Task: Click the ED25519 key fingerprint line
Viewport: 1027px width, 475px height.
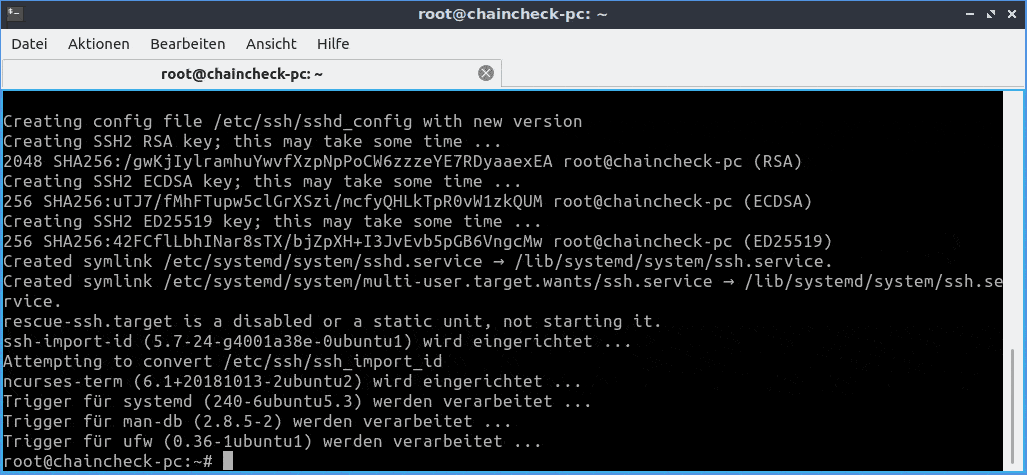Action: (418, 241)
